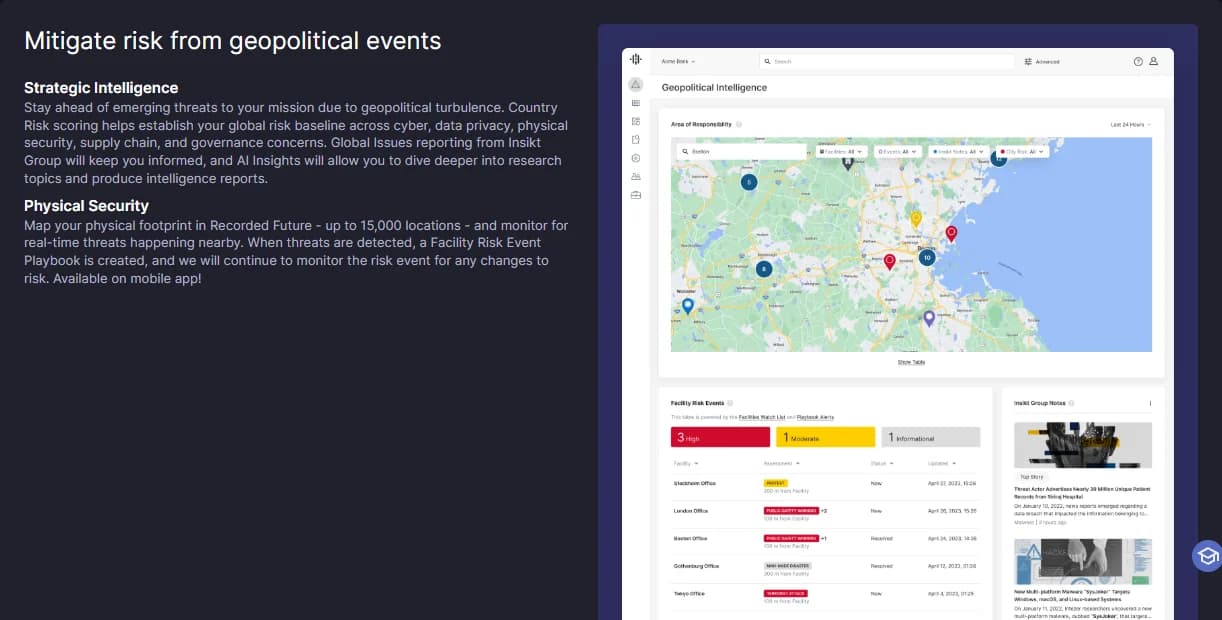Sort table by Status column header
This screenshot has height=620, width=1222.
point(882,464)
